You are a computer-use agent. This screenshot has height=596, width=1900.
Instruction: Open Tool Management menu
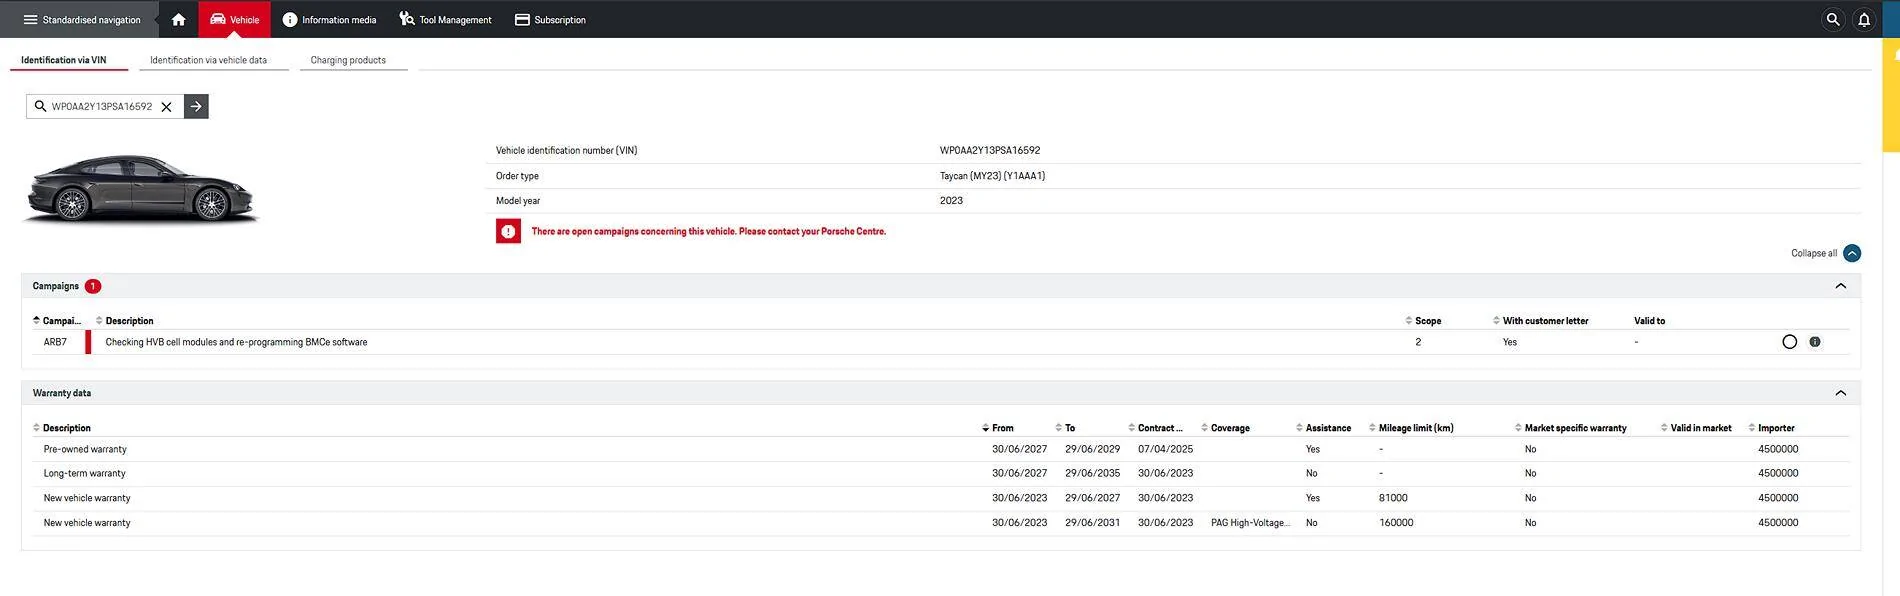click(x=445, y=19)
